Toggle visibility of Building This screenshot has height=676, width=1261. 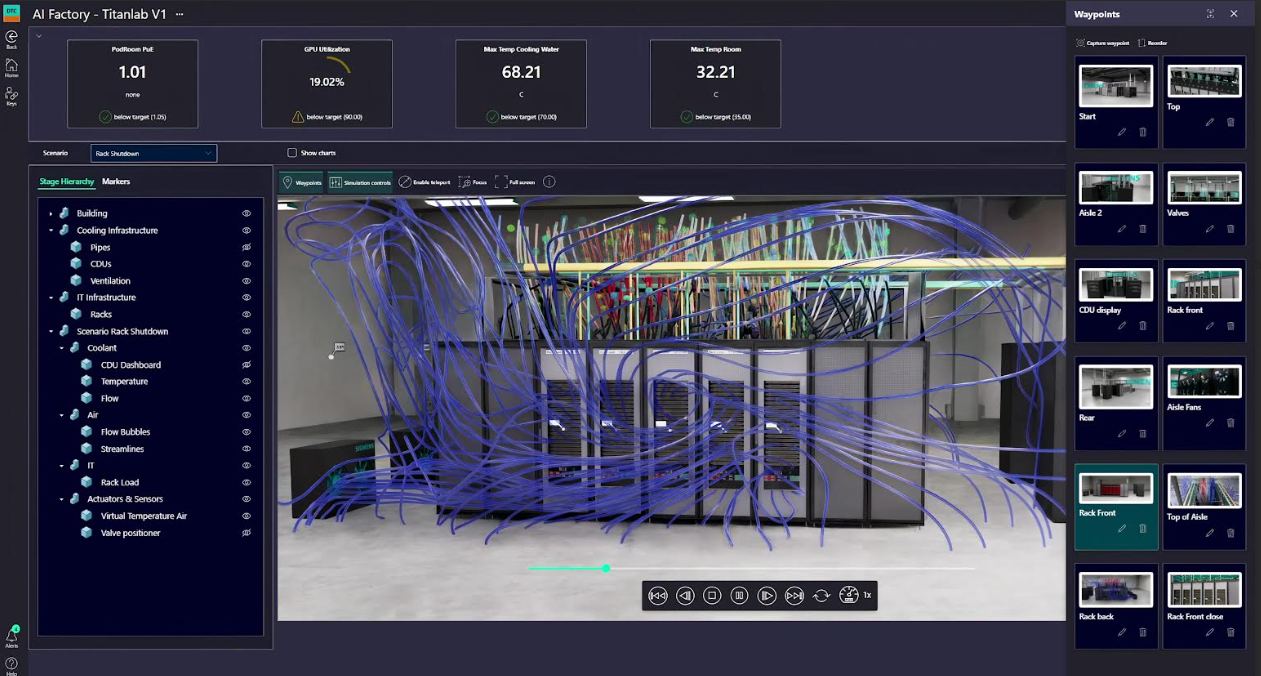(x=246, y=213)
